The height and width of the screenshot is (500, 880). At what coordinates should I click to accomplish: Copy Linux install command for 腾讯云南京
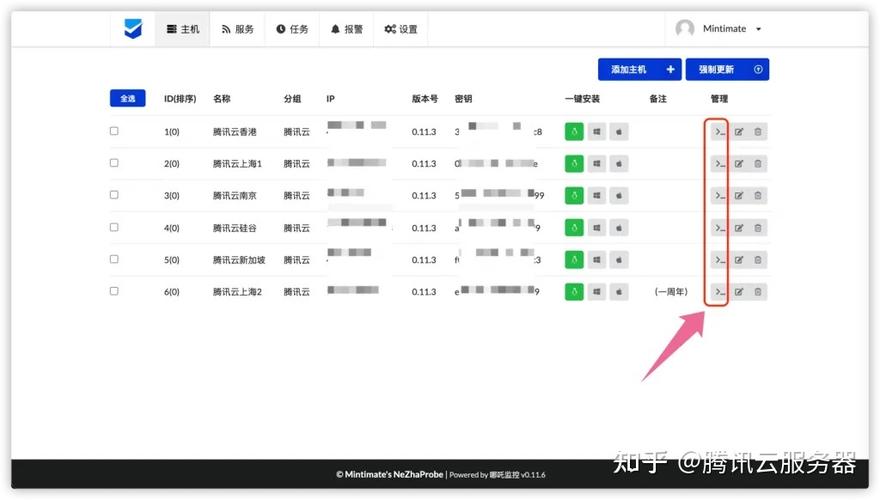(574, 196)
